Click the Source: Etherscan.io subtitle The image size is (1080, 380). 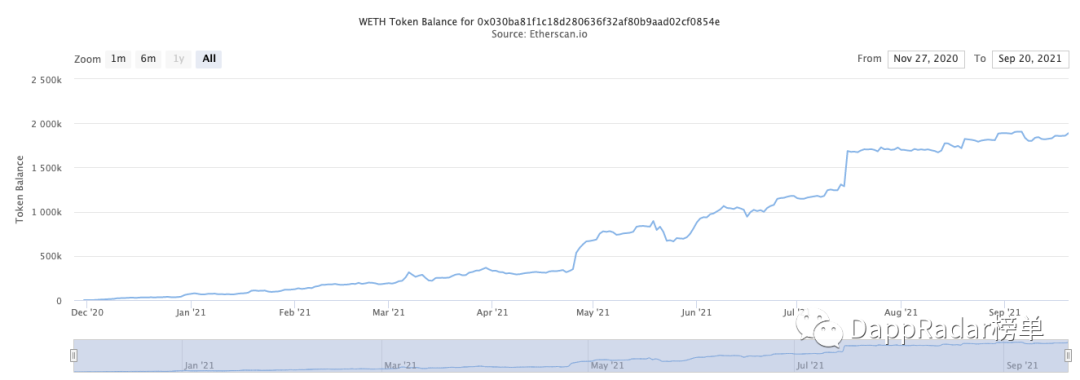pos(539,34)
